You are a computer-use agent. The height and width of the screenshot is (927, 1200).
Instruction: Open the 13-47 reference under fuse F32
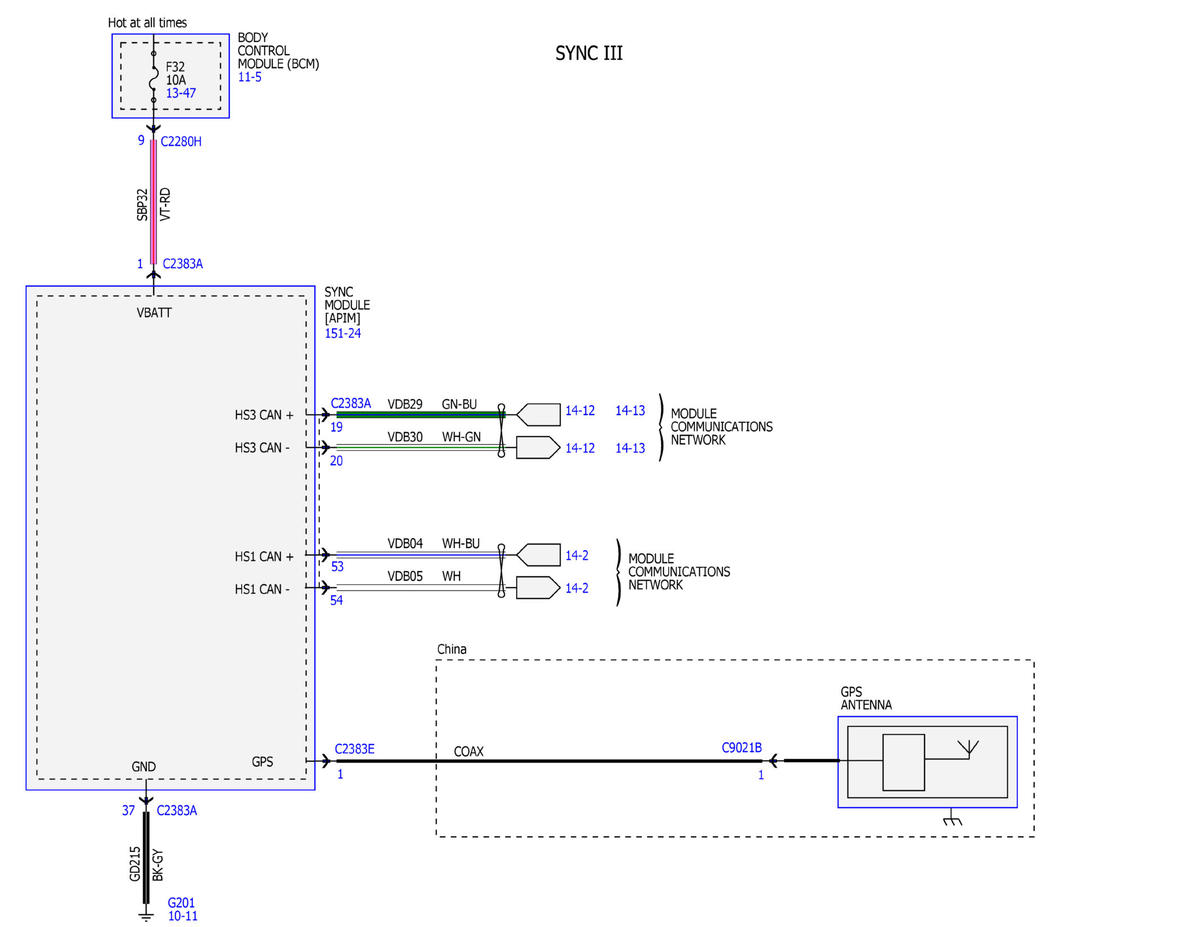pos(180,92)
